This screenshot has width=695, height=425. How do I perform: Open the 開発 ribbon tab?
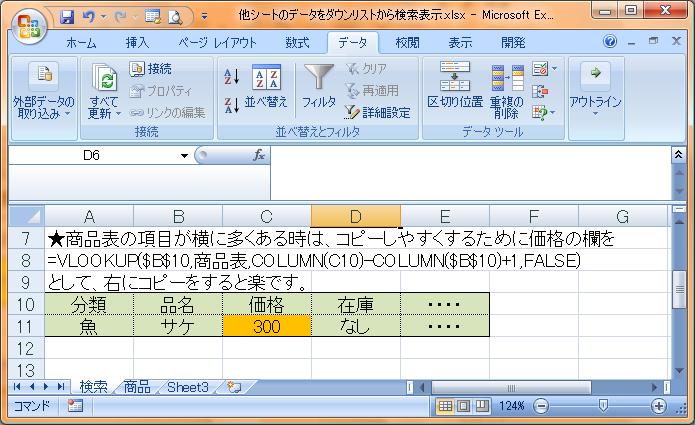513,43
